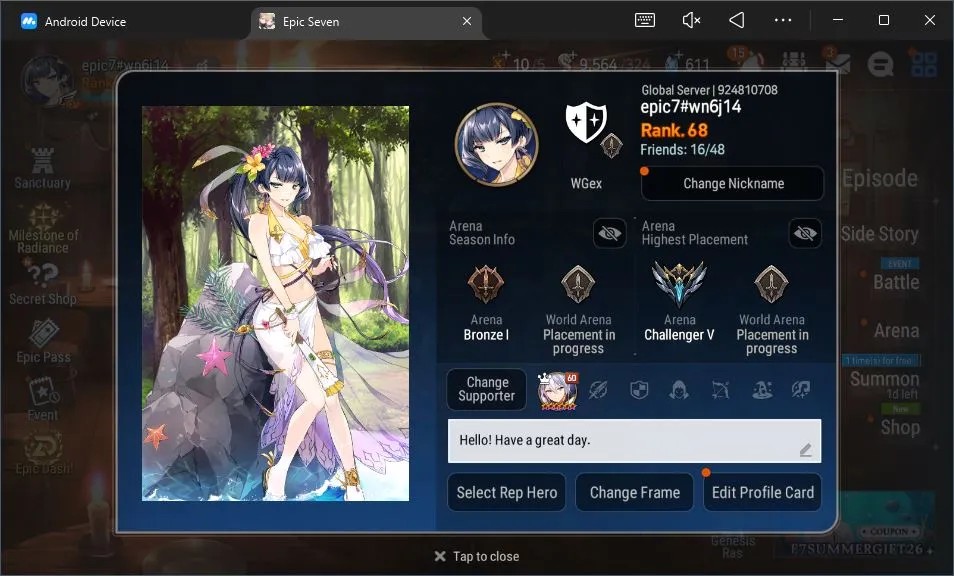Open the Arena entry in right-hand menu

(x=896, y=331)
